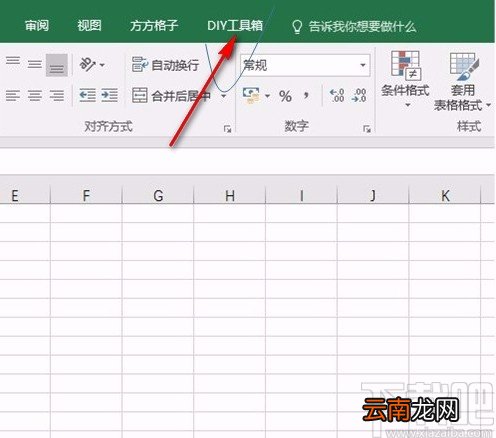Image resolution: width=496 pixels, height=438 pixels.
Task: Decrease the indent level
Action: 88,95
